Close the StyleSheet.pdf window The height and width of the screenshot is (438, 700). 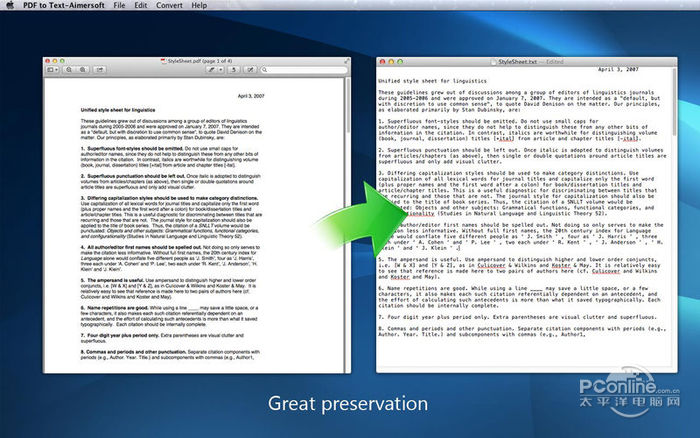[48, 61]
